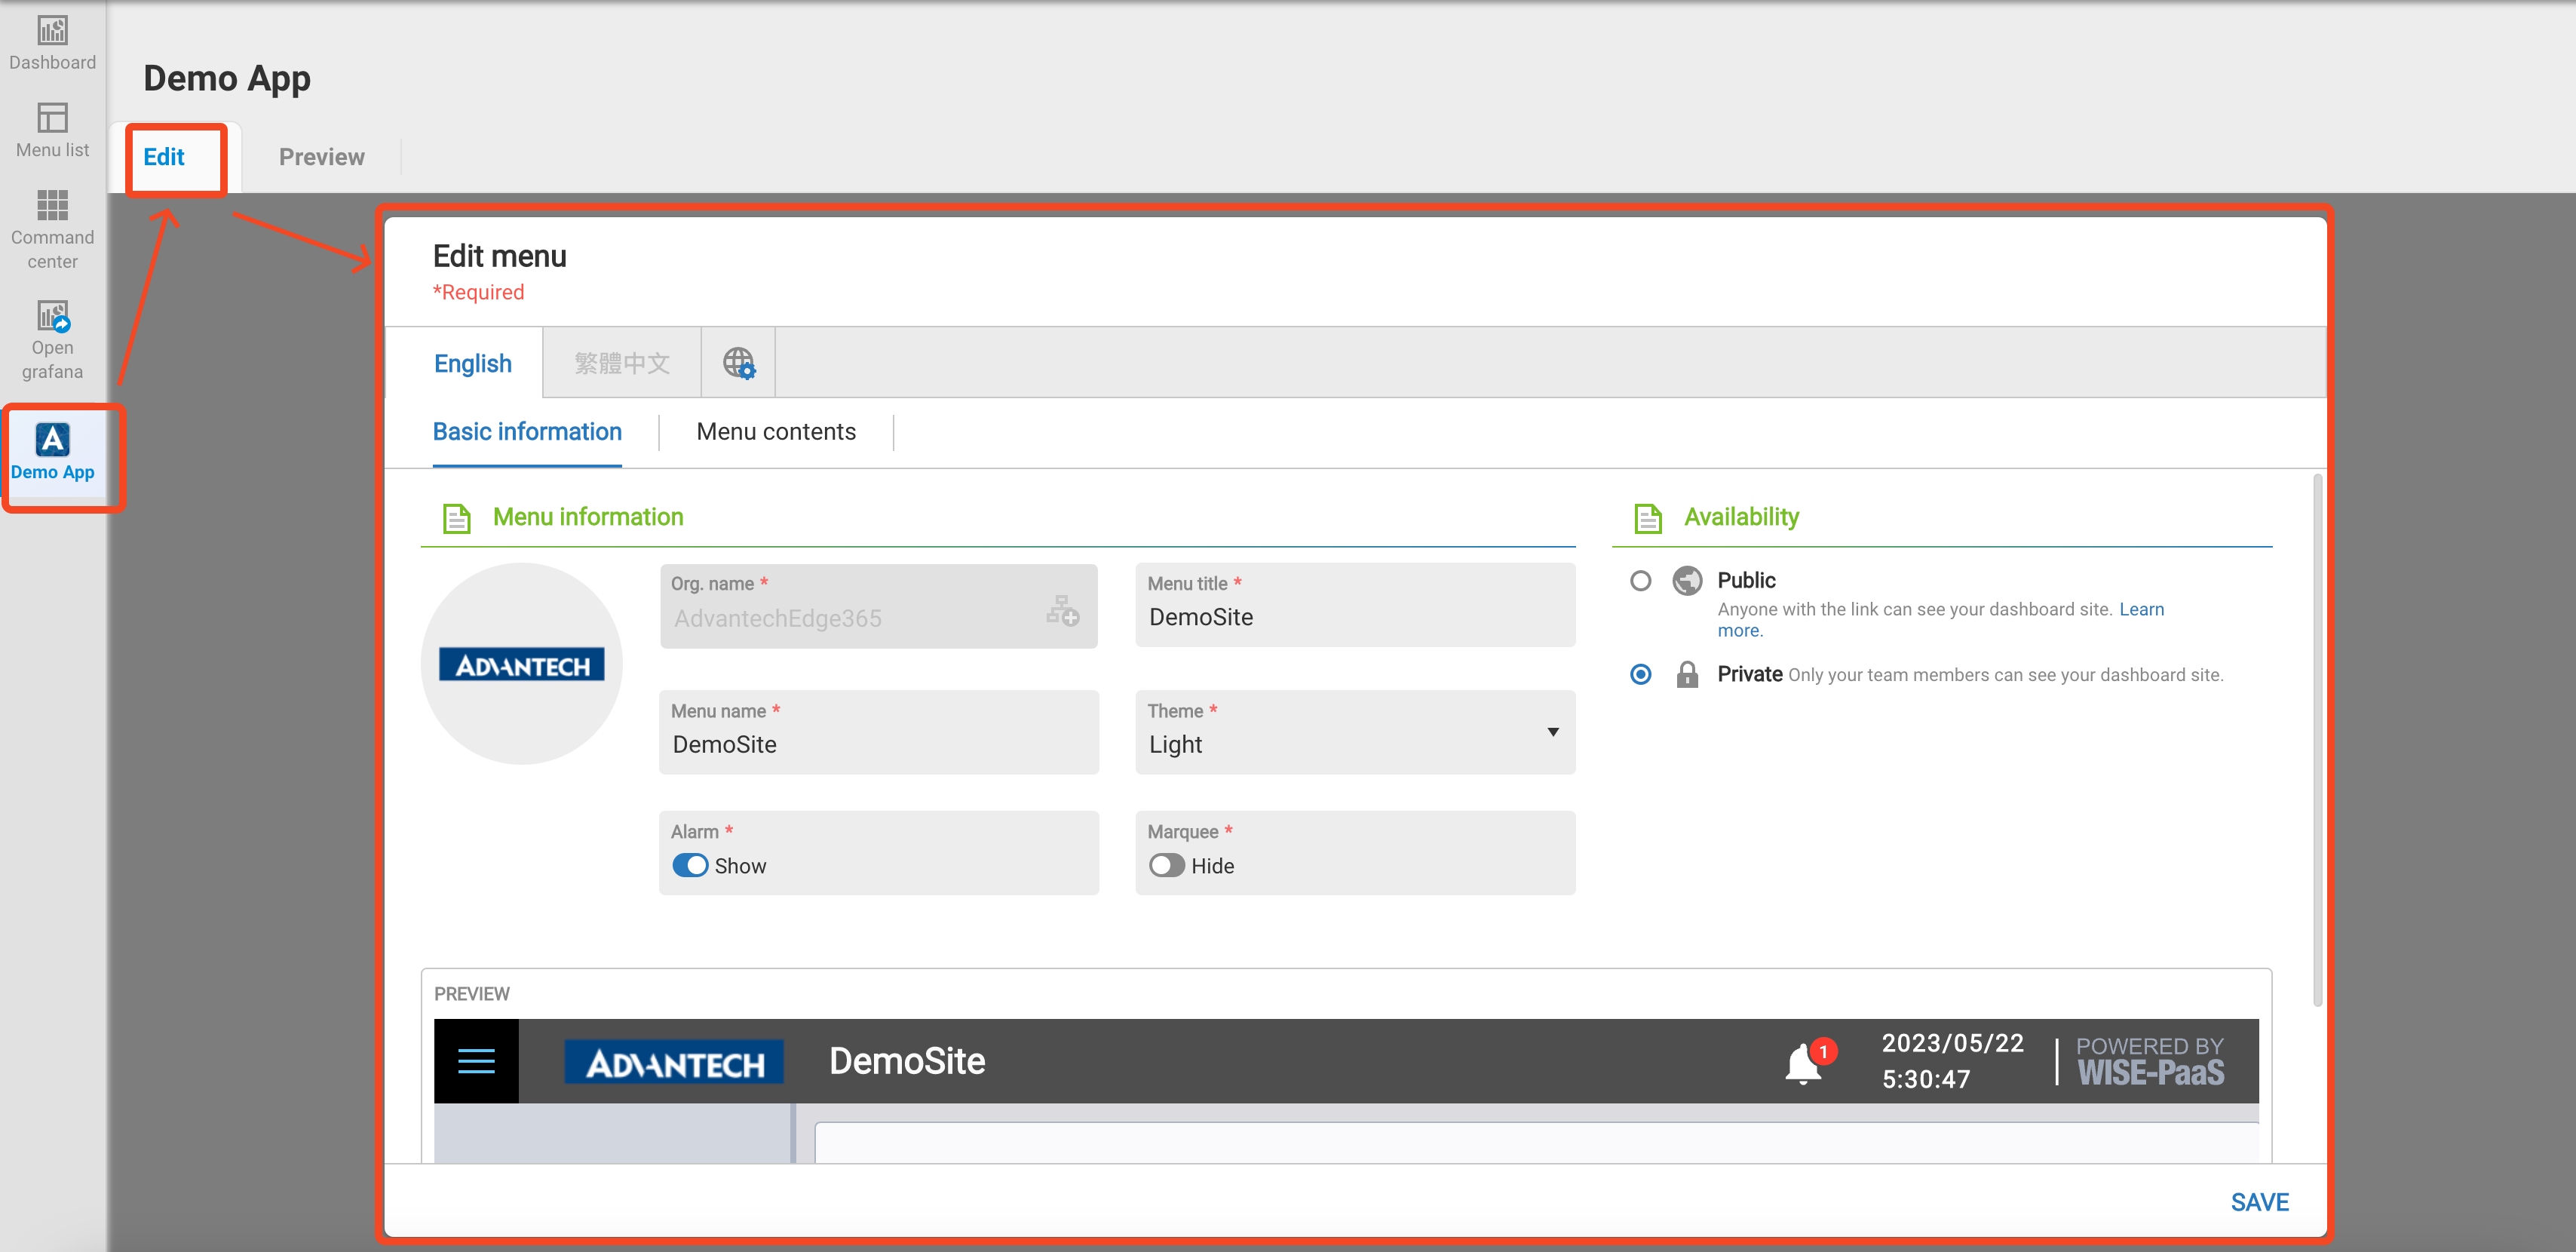
Task: Open the Learn more link
Action: 2140,609
